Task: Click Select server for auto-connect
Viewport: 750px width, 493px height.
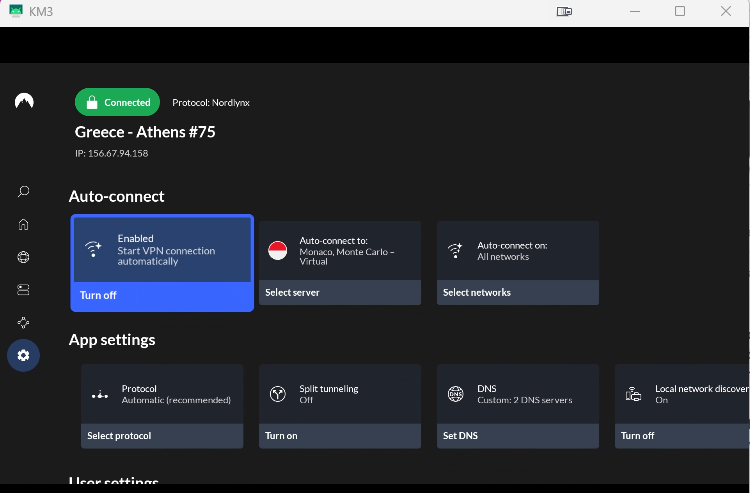Action: coord(340,293)
